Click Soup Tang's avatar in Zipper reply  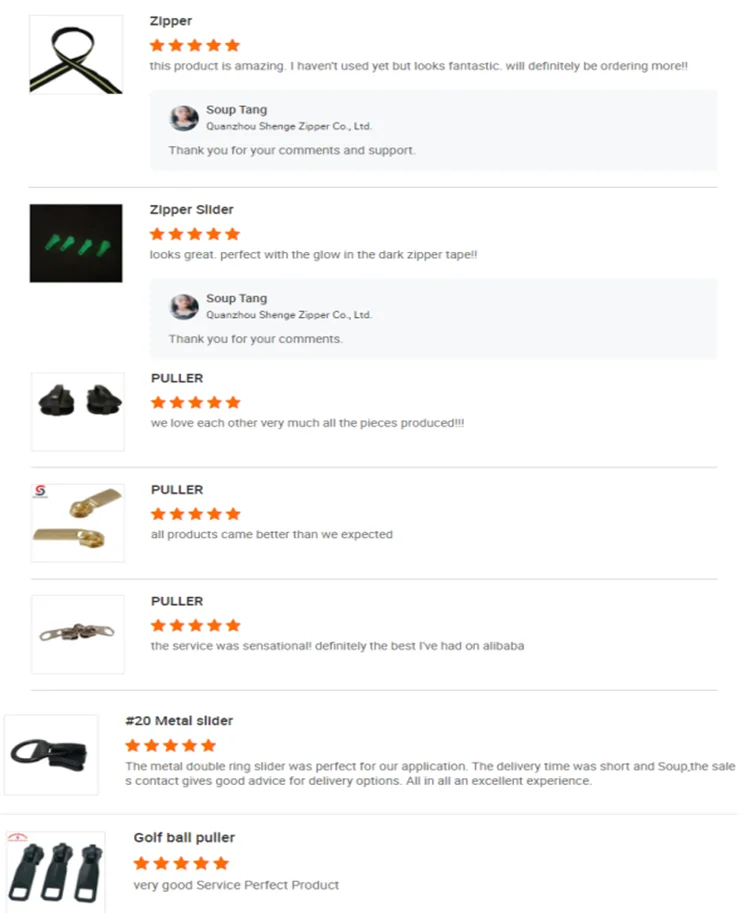(184, 118)
